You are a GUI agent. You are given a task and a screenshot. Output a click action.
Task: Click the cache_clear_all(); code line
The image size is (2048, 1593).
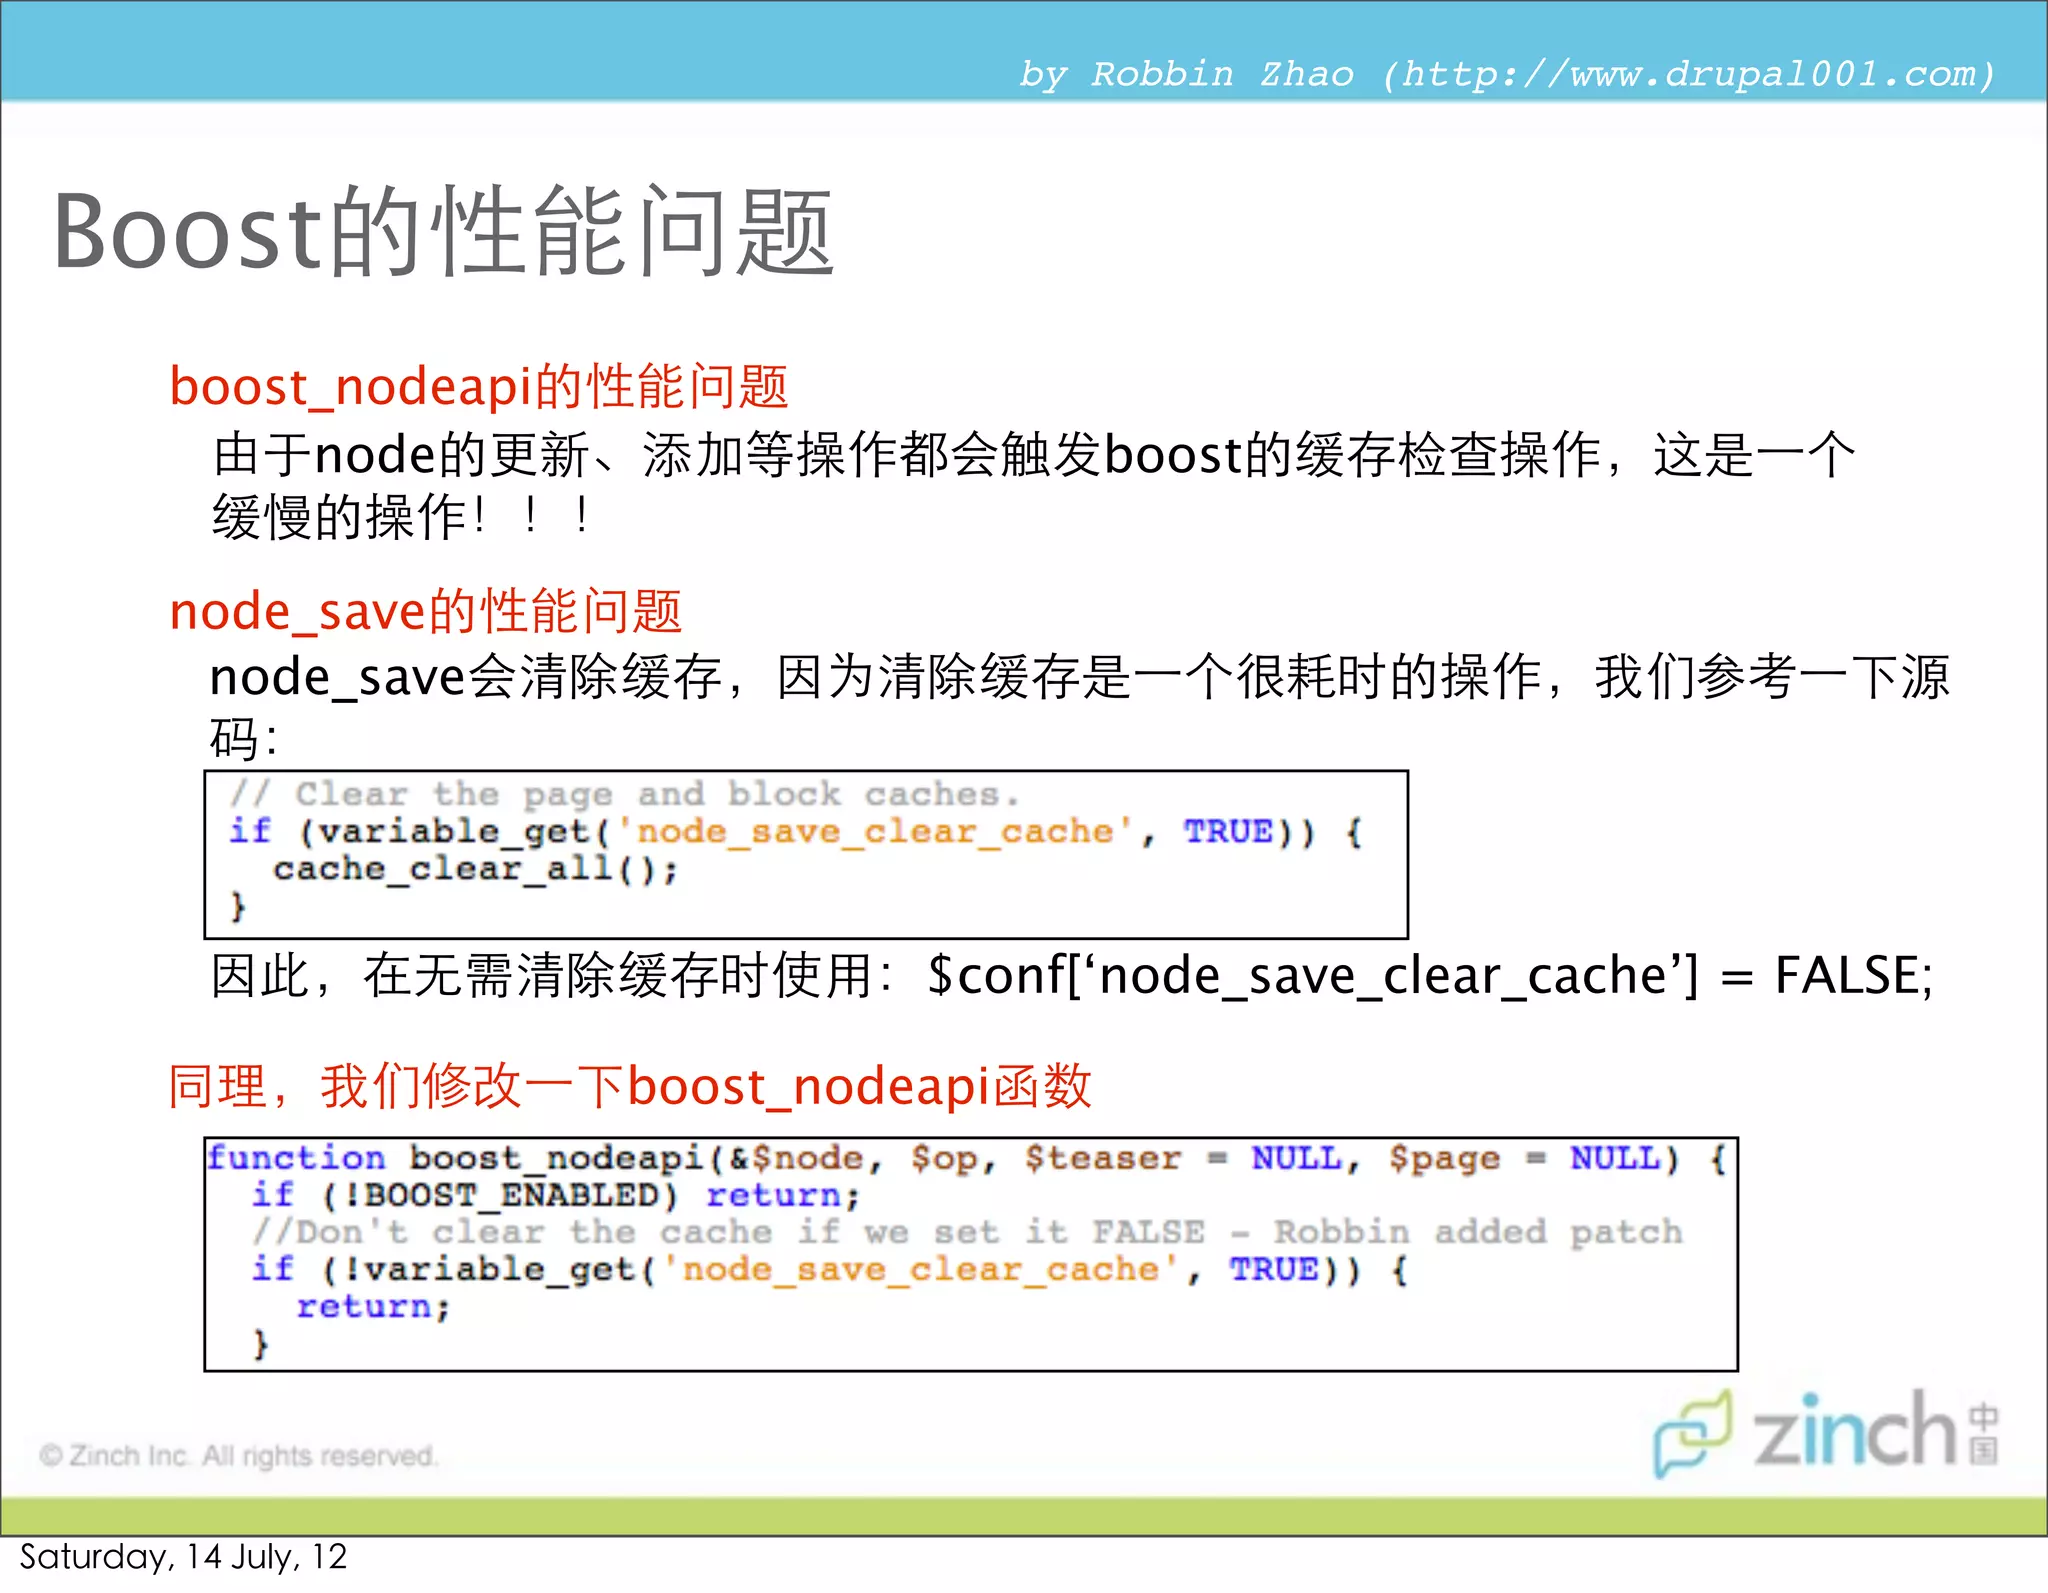[x=475, y=868]
